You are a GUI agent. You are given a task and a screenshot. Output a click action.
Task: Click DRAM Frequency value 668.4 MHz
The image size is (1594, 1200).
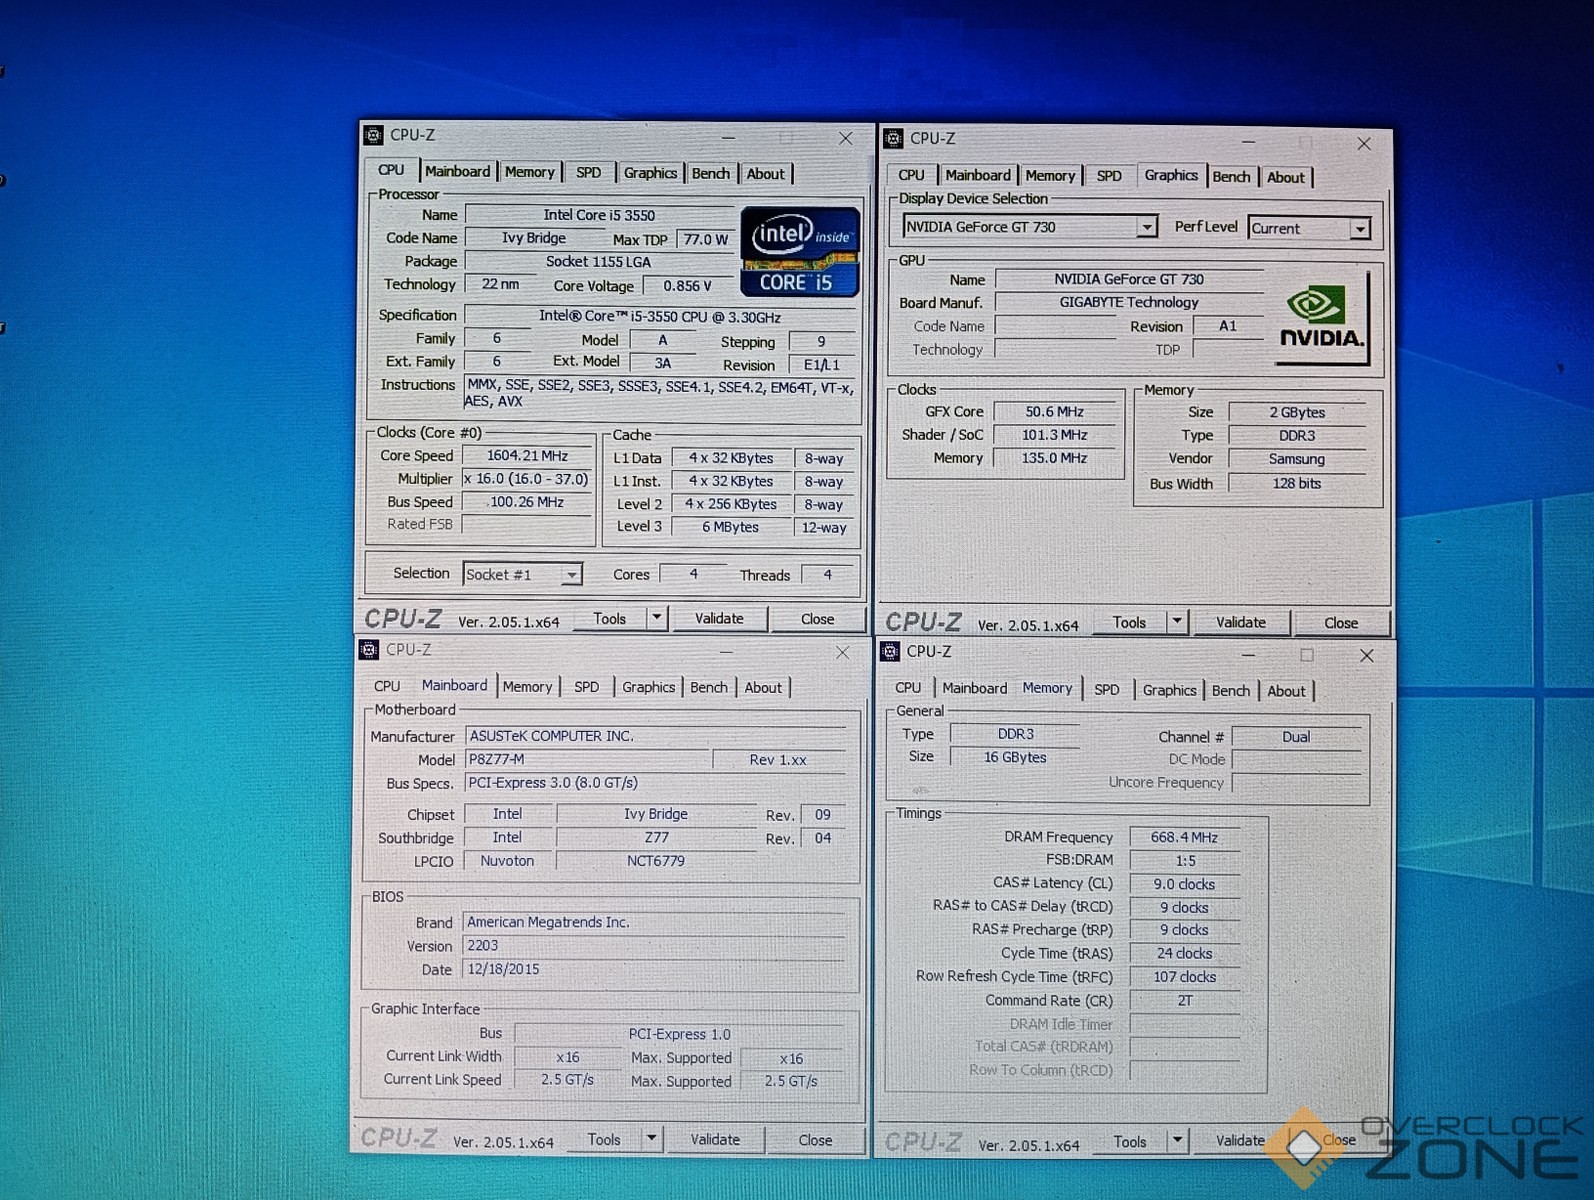[x=1184, y=837]
